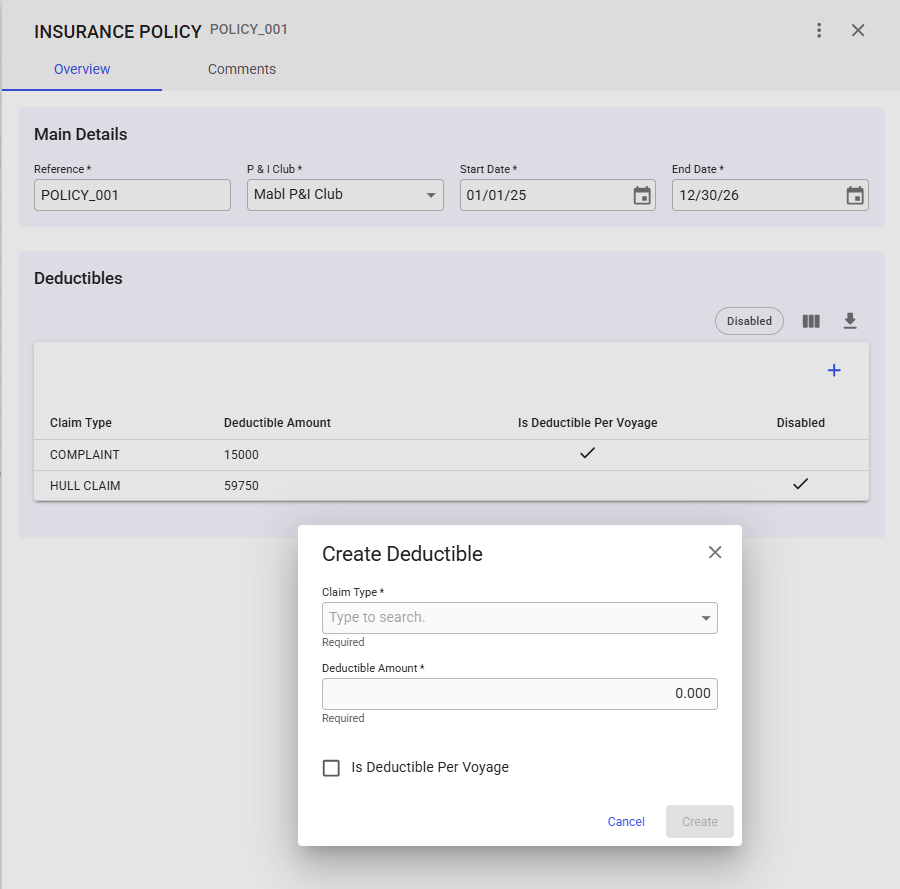Open the Start Date calendar picker

[x=642, y=196]
